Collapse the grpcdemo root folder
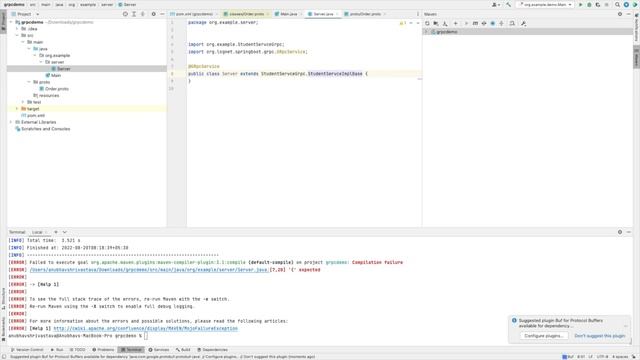The height and width of the screenshot is (360, 640). point(11,22)
